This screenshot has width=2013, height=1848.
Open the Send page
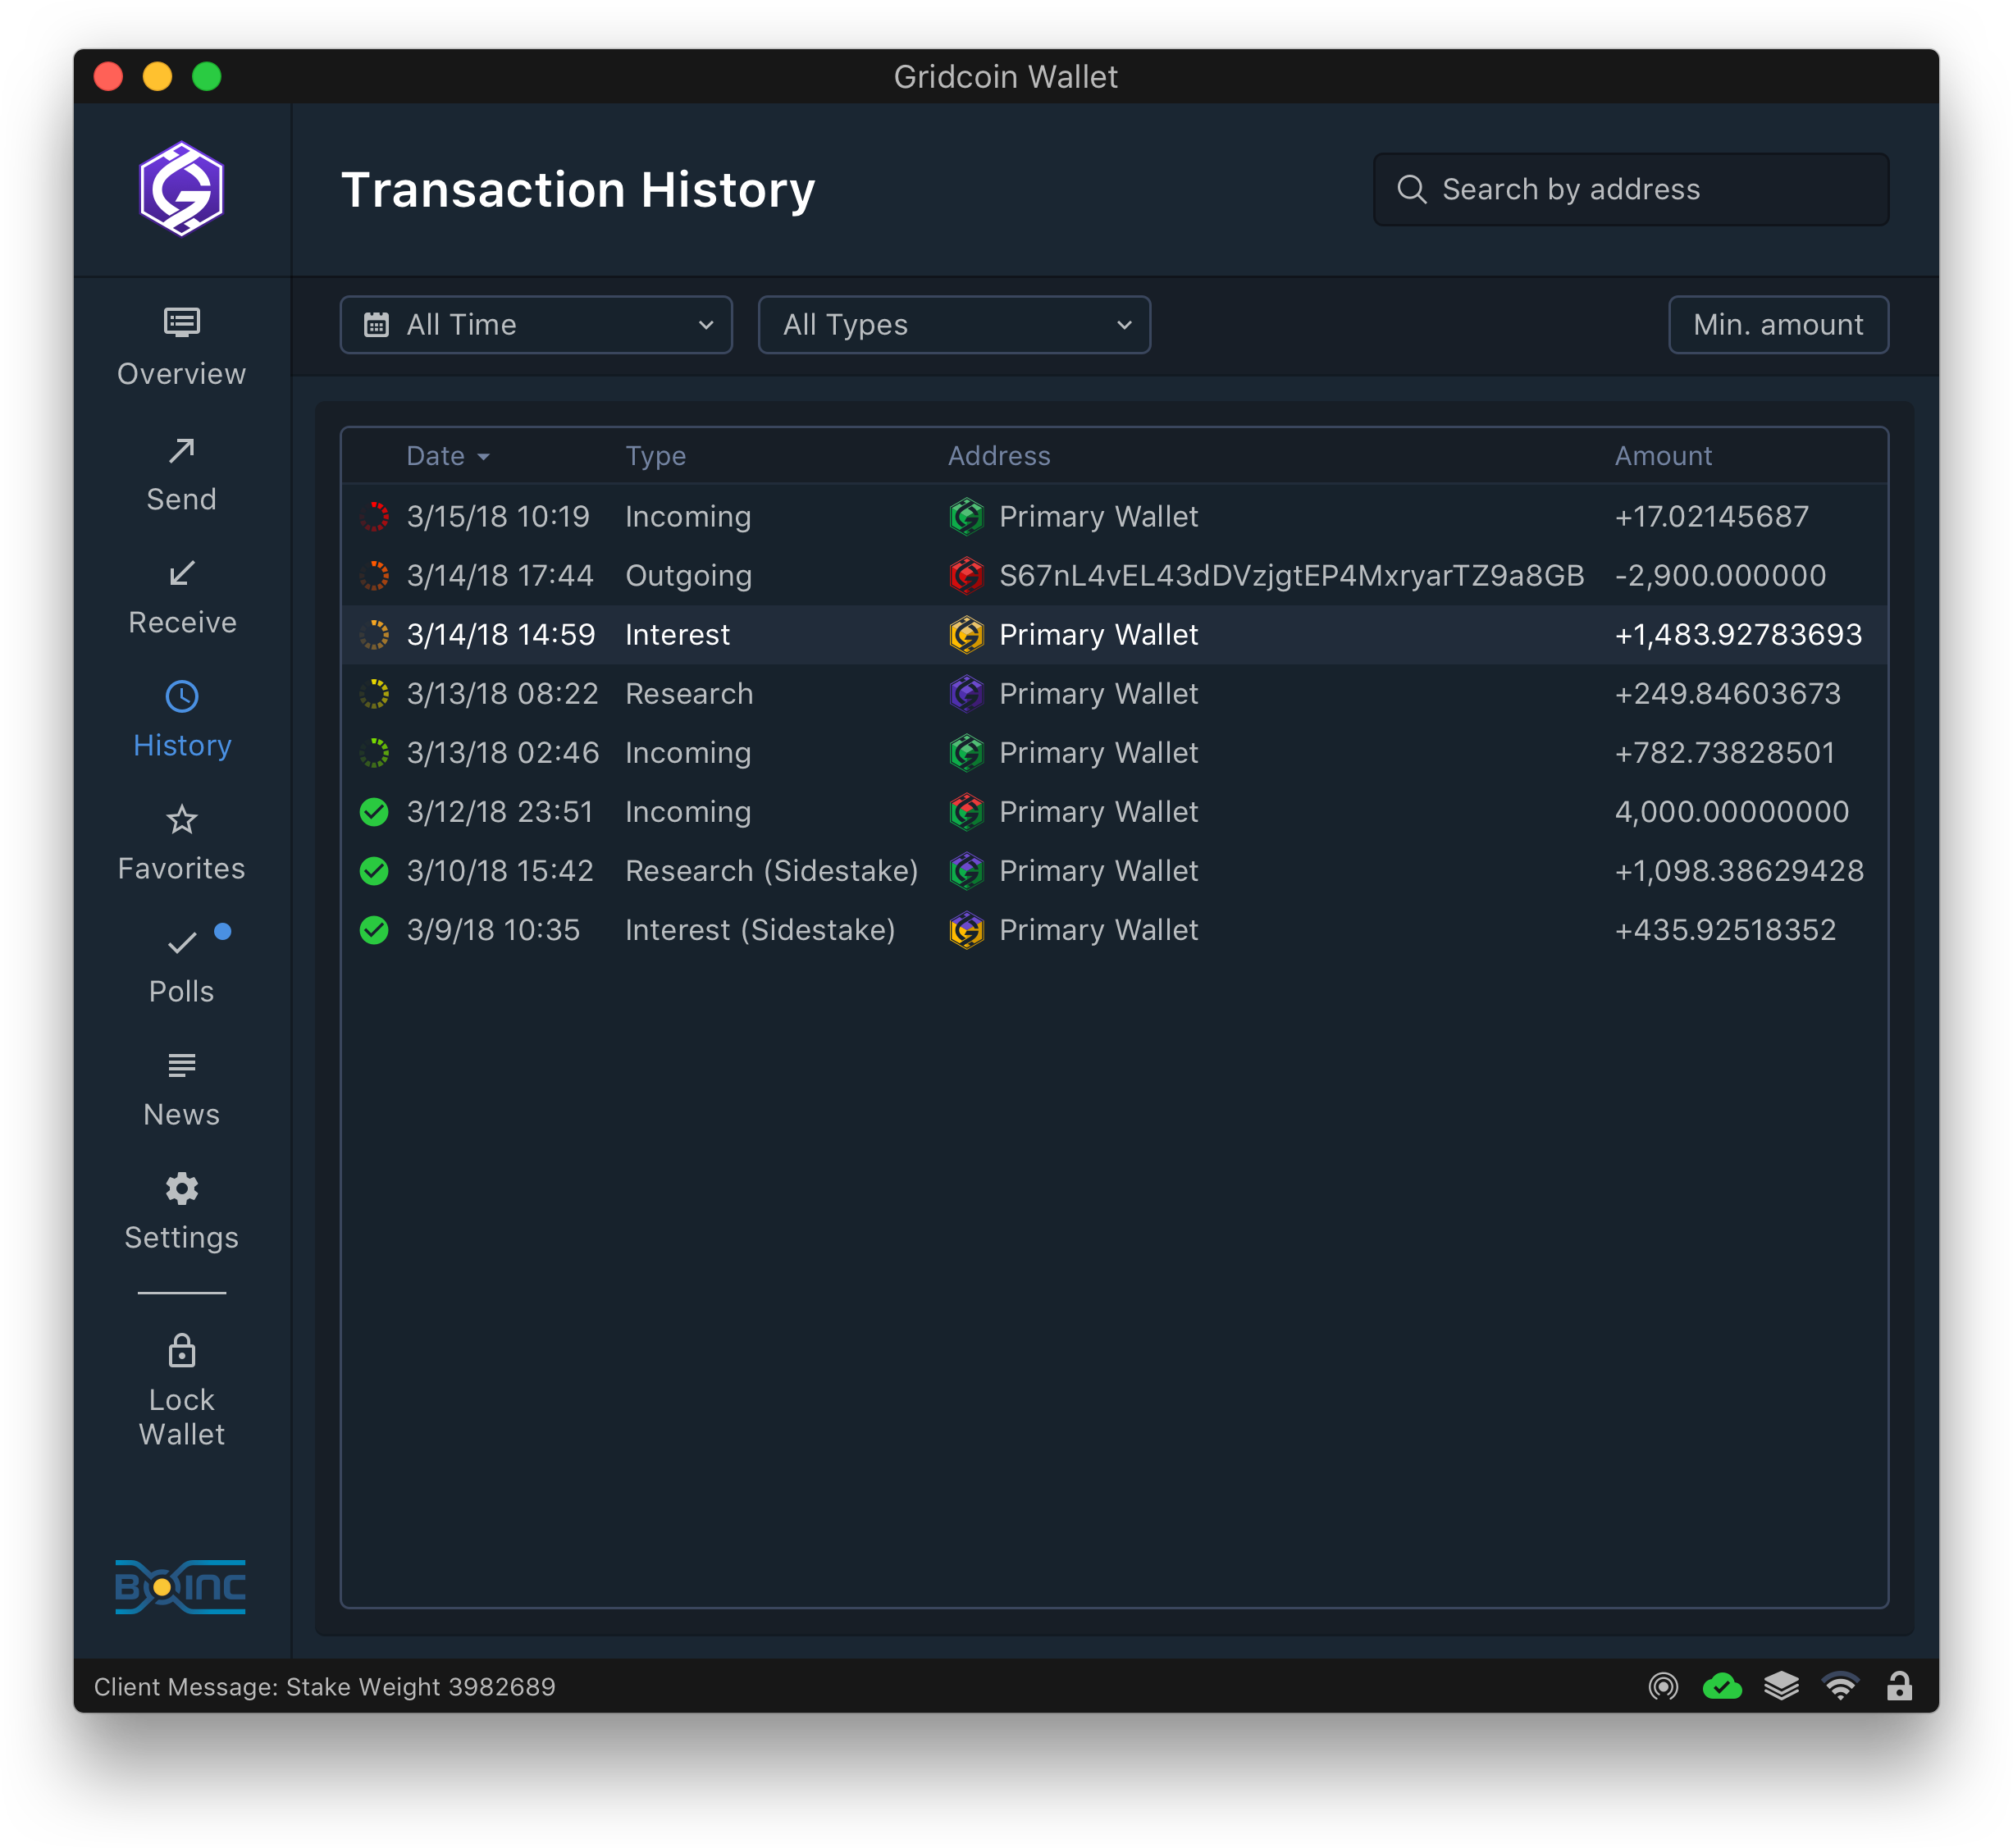click(x=181, y=474)
